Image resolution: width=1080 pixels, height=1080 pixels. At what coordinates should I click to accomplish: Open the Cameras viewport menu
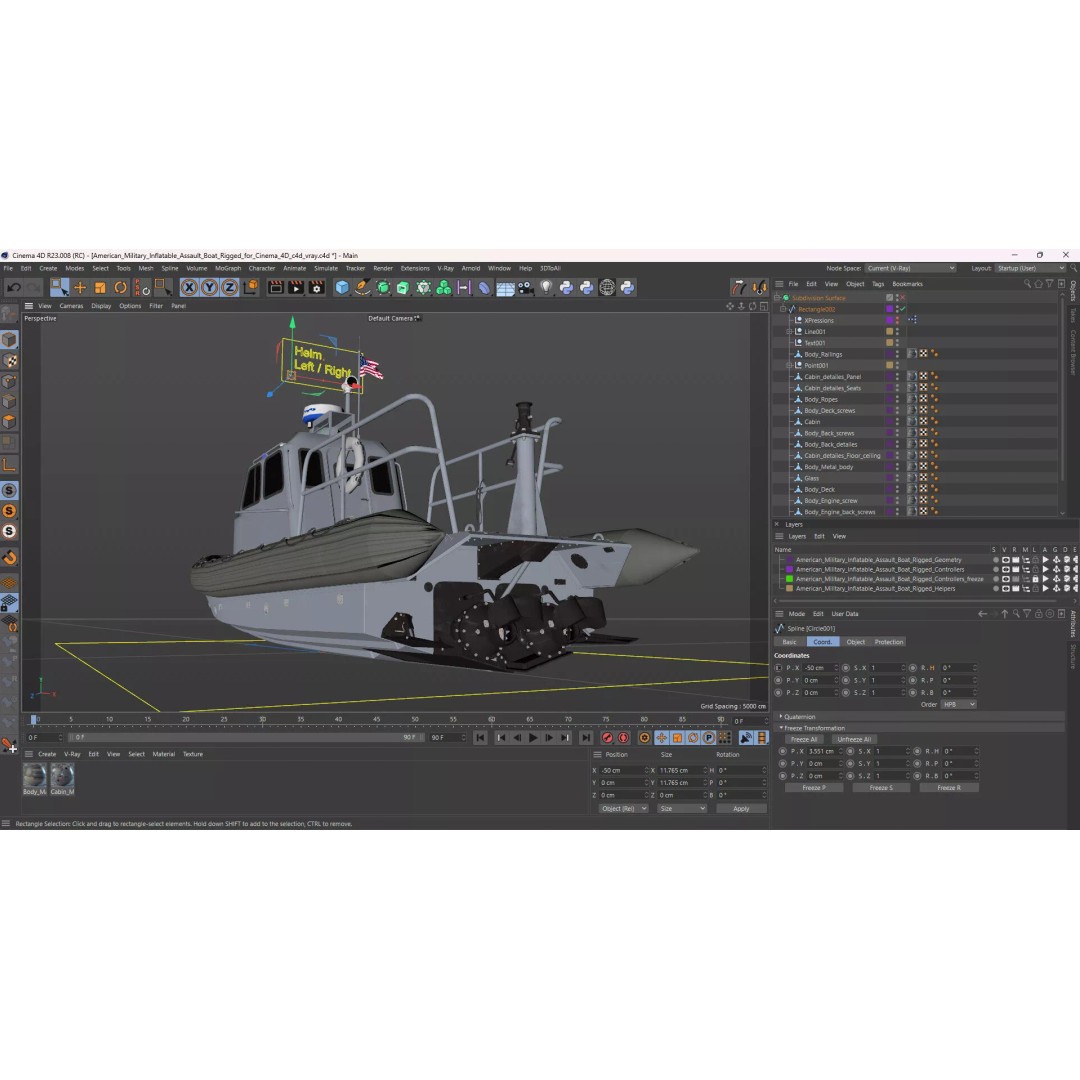click(71, 306)
